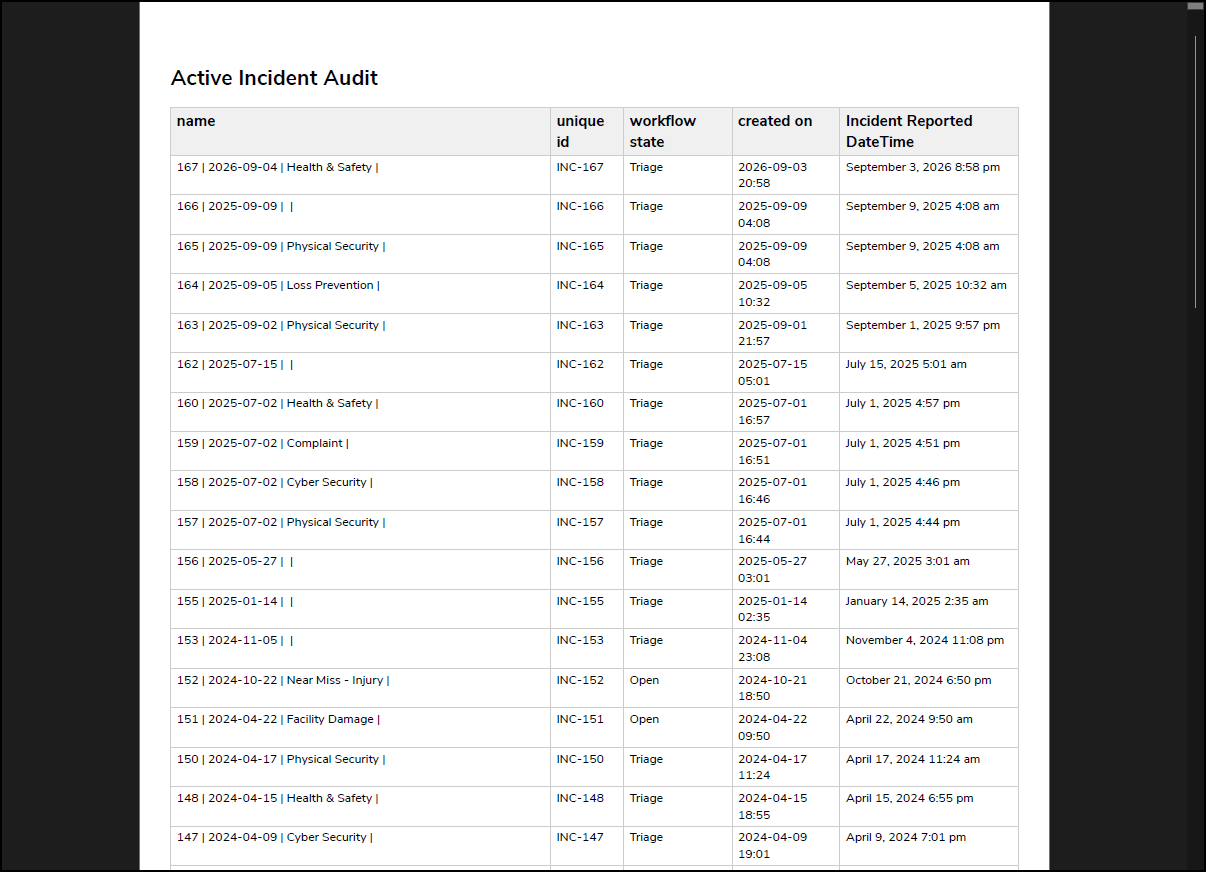Click created on '2024-10-21 18:50' cell
The height and width of the screenshot is (872, 1206).
786,688
